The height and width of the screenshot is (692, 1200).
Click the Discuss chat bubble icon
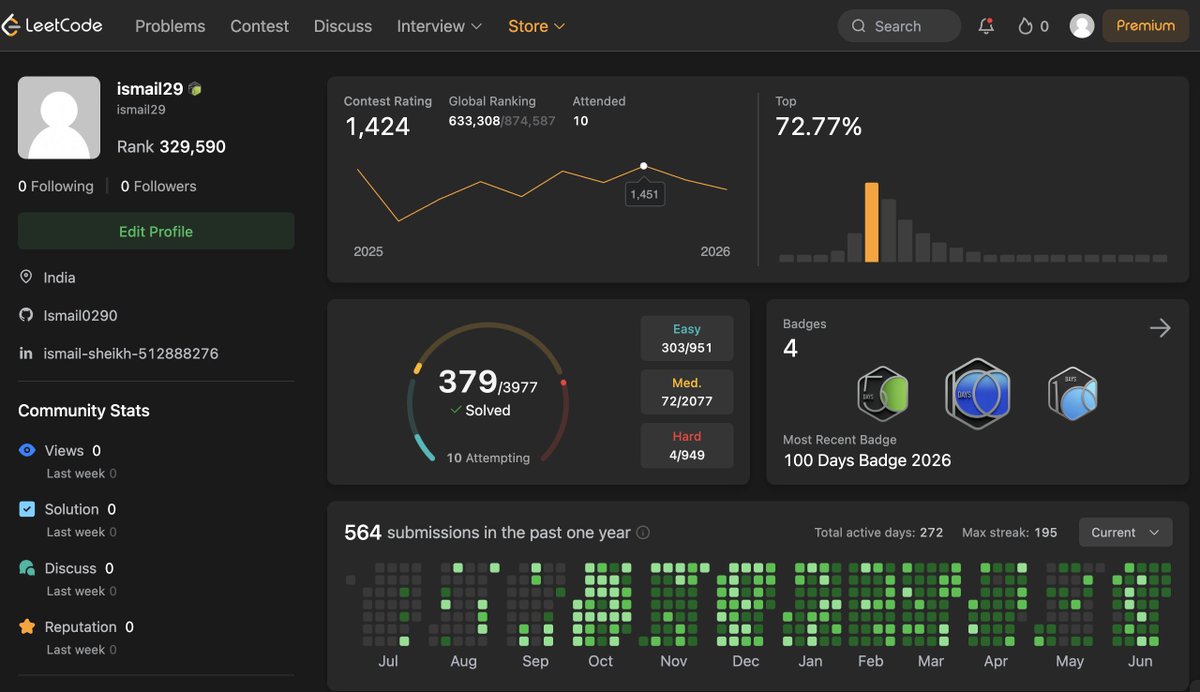coord(27,568)
